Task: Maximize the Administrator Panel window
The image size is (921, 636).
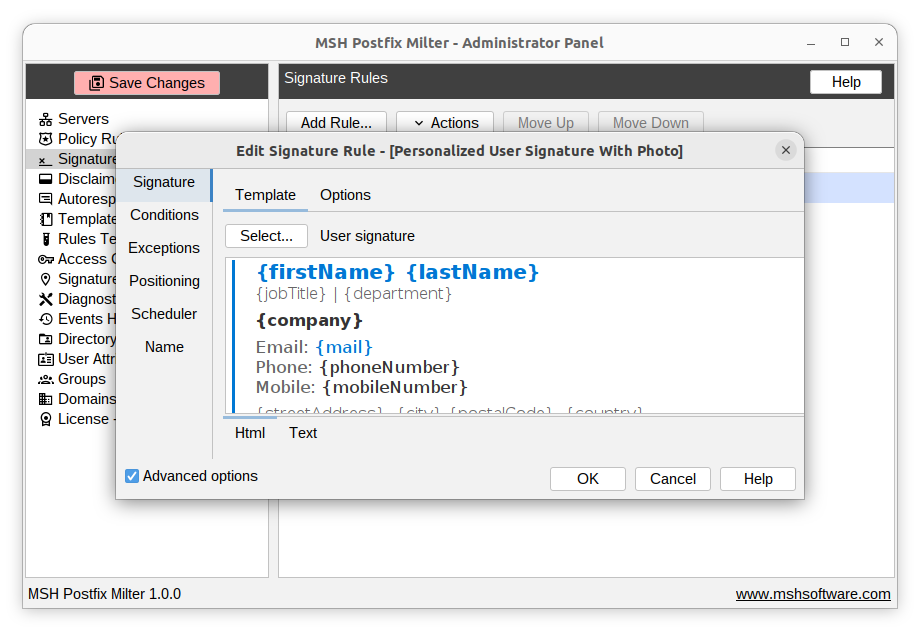Action: pyautogui.click(x=845, y=42)
